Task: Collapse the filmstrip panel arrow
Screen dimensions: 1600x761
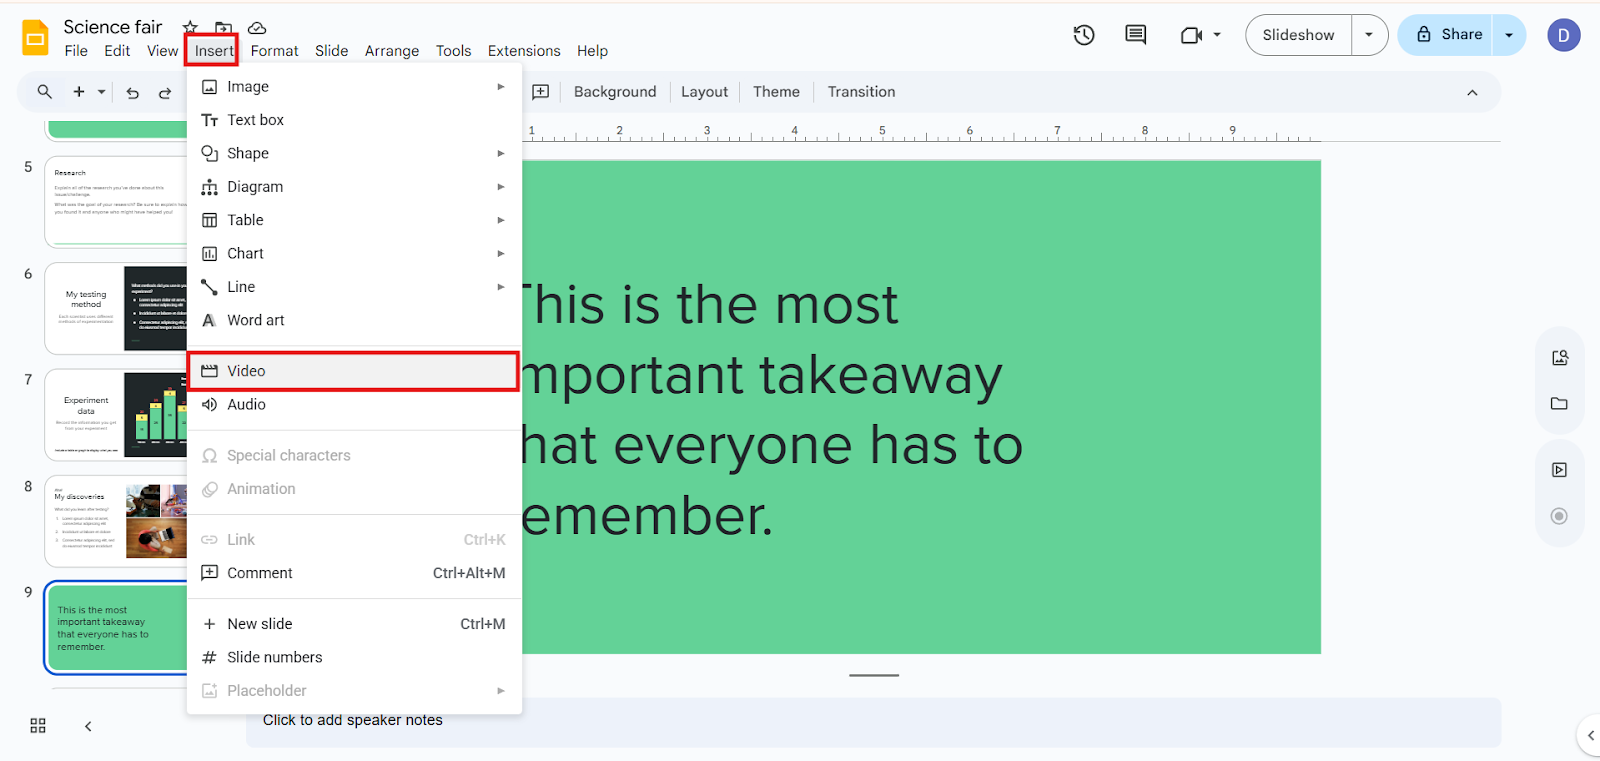Action: pyautogui.click(x=88, y=726)
